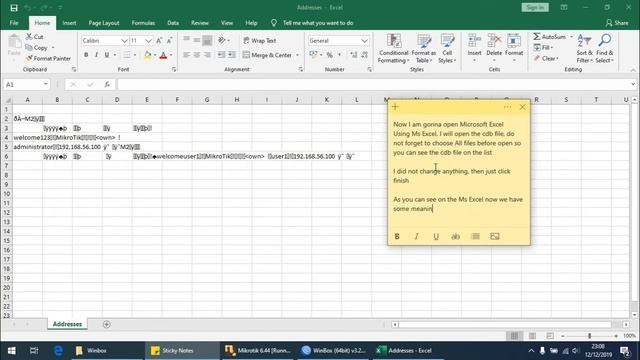Open the sticky note three-dot menu
Image resolution: width=640 pixels, height=360 pixels.
click(507, 107)
